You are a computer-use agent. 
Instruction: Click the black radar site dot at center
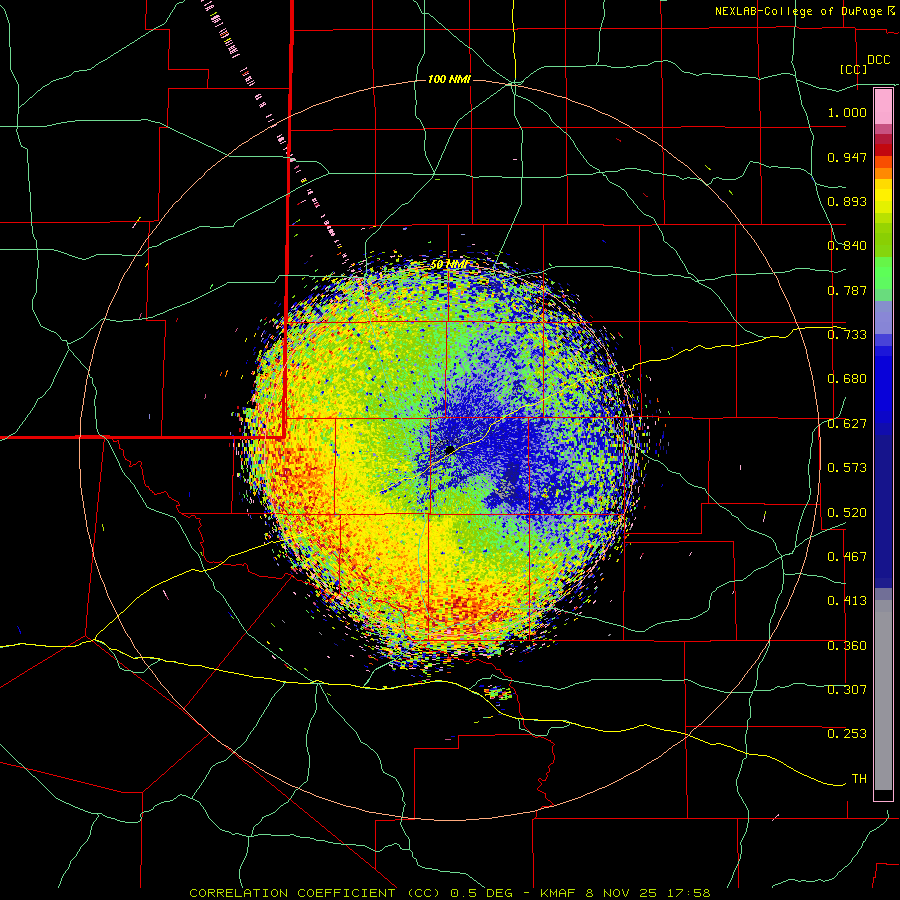point(449,448)
